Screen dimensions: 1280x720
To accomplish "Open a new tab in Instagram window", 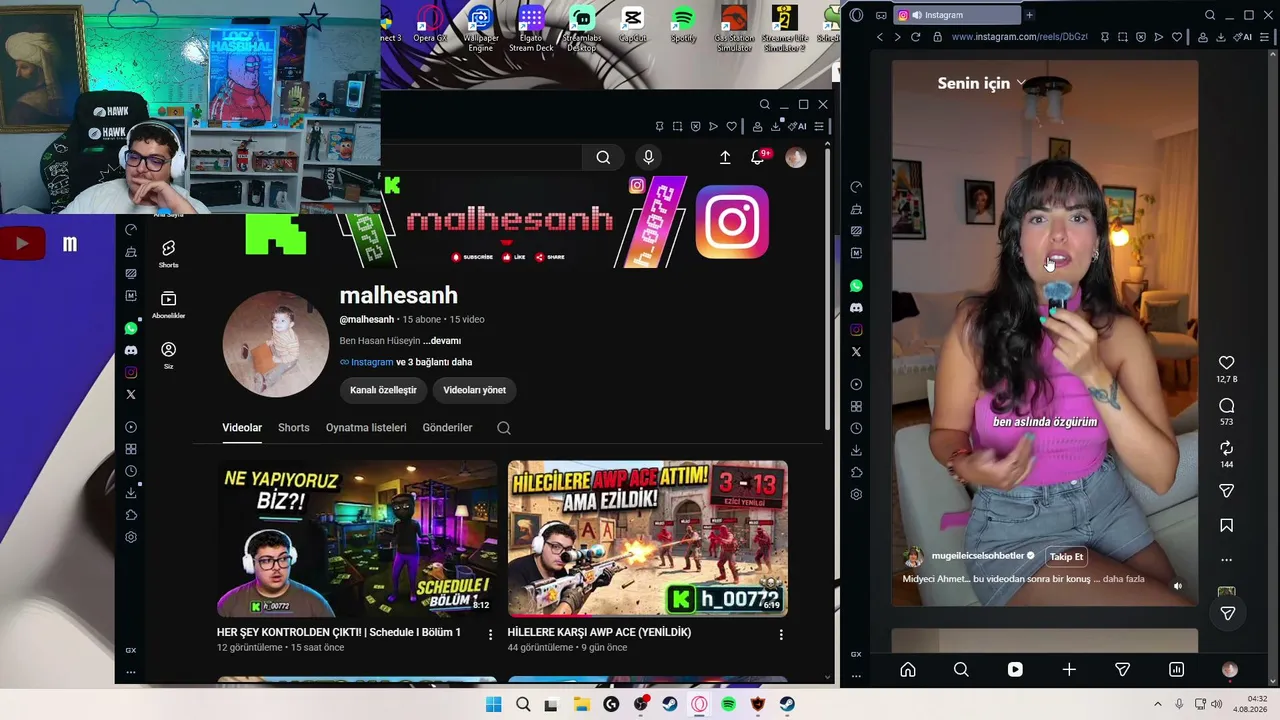I will coord(1029,15).
